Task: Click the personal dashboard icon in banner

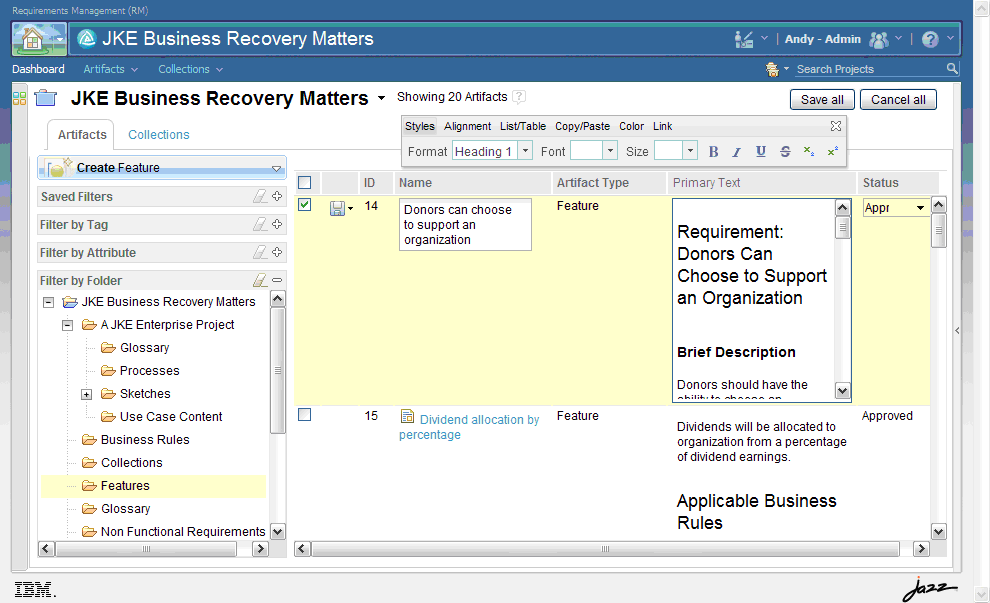Action: (744, 40)
